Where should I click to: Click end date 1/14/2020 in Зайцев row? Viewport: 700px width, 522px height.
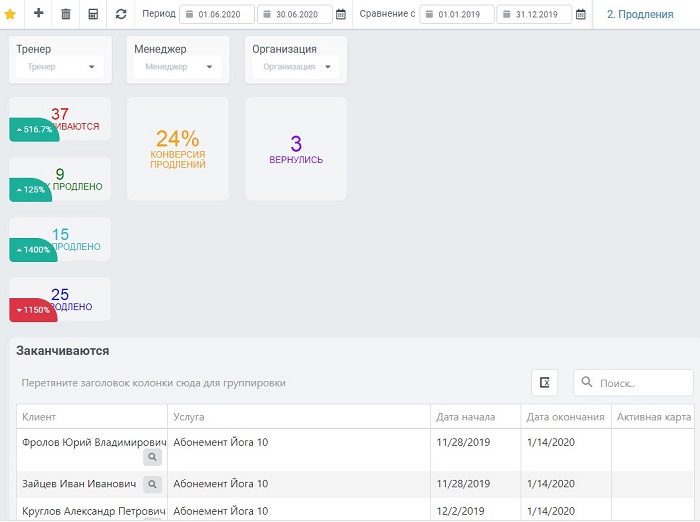click(550, 484)
